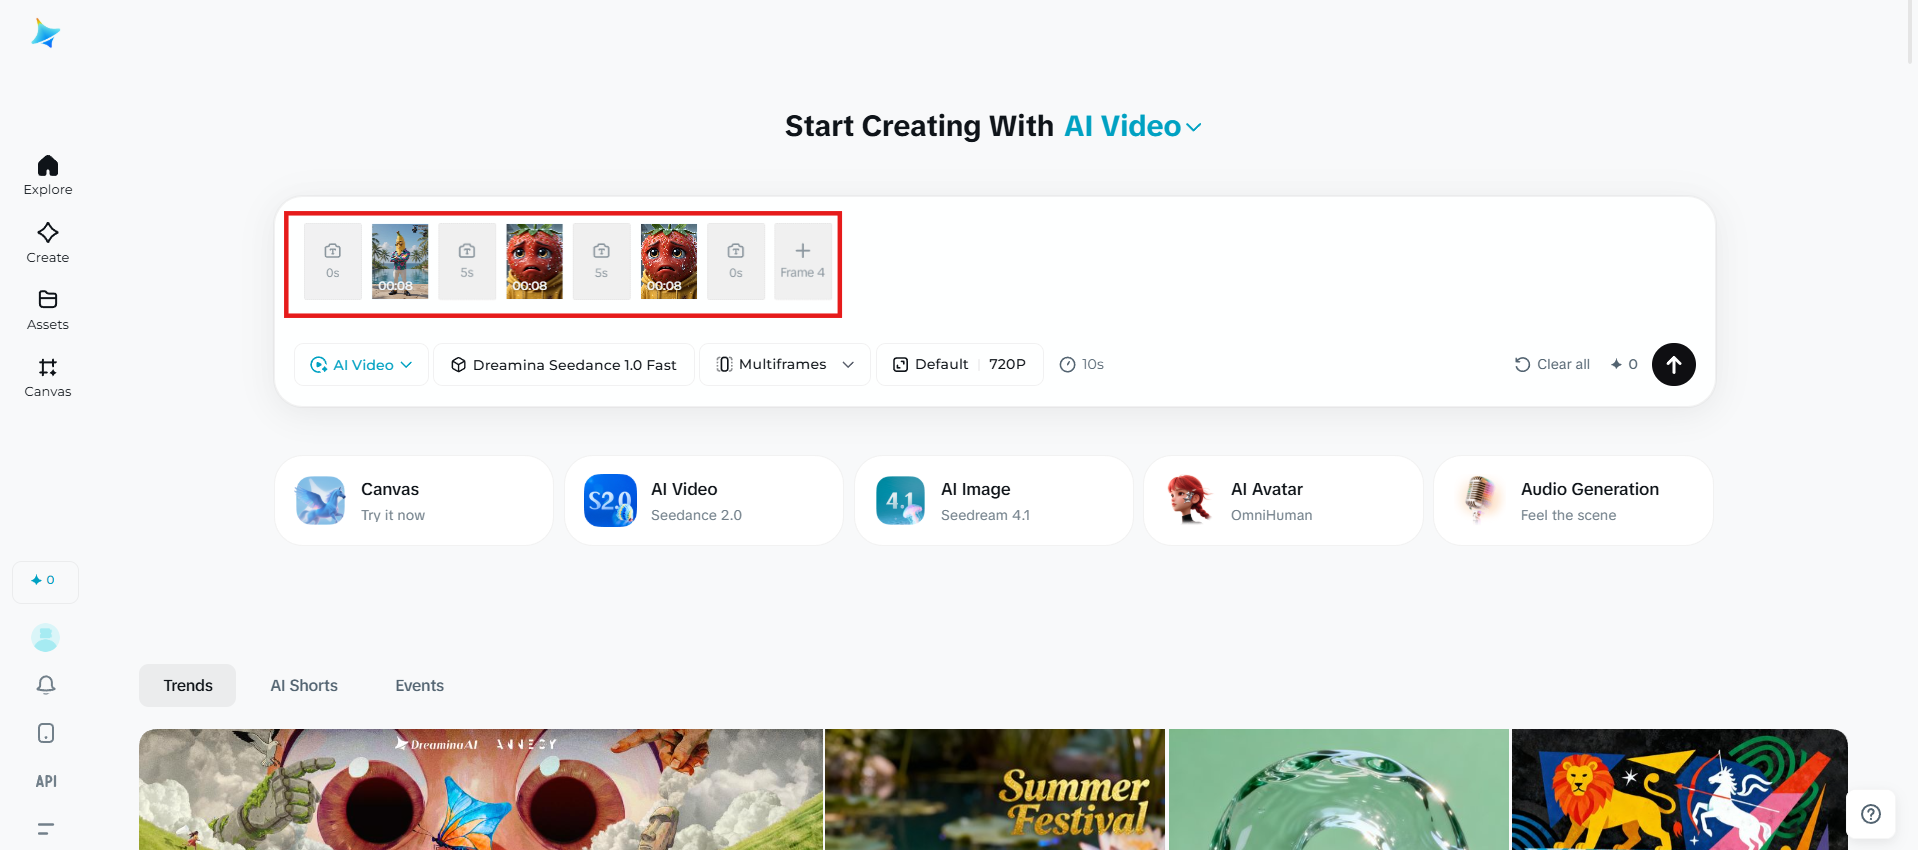Viewport: 1918px width, 850px height.
Task: Click the 5s text slot between the strawberry frames
Action: click(x=601, y=261)
